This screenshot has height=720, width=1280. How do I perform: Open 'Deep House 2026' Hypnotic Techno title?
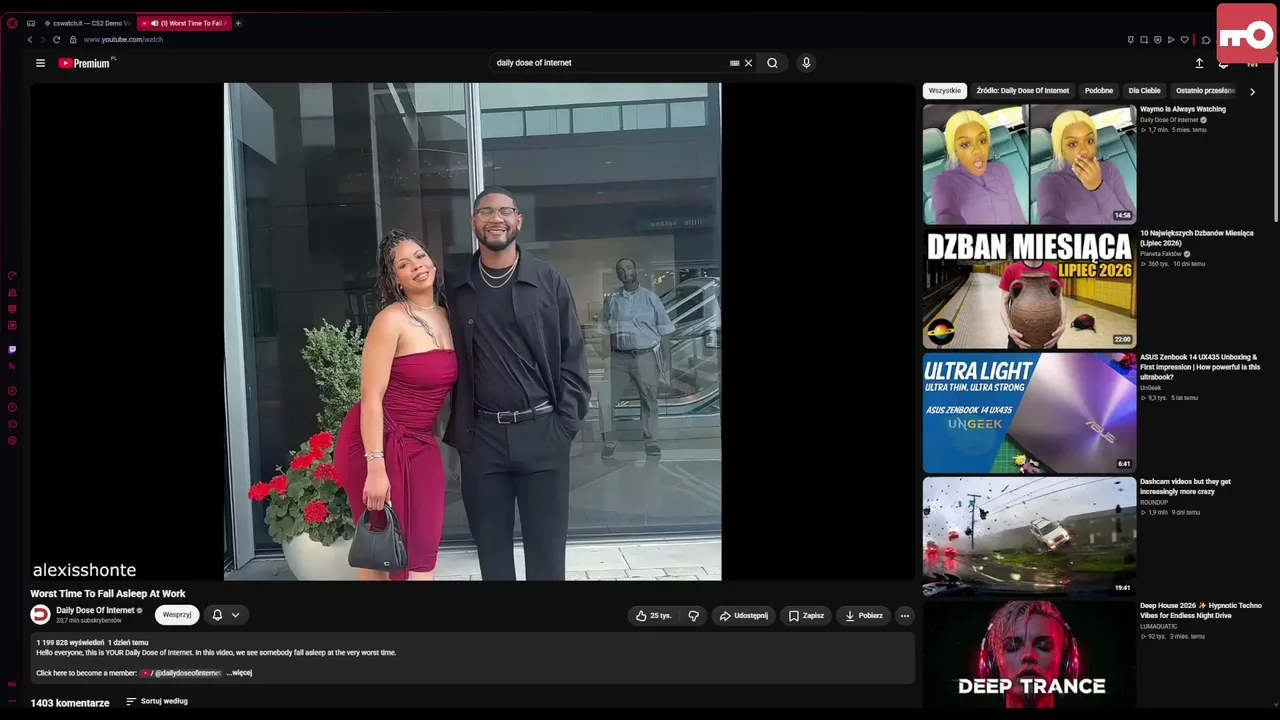click(1201, 610)
